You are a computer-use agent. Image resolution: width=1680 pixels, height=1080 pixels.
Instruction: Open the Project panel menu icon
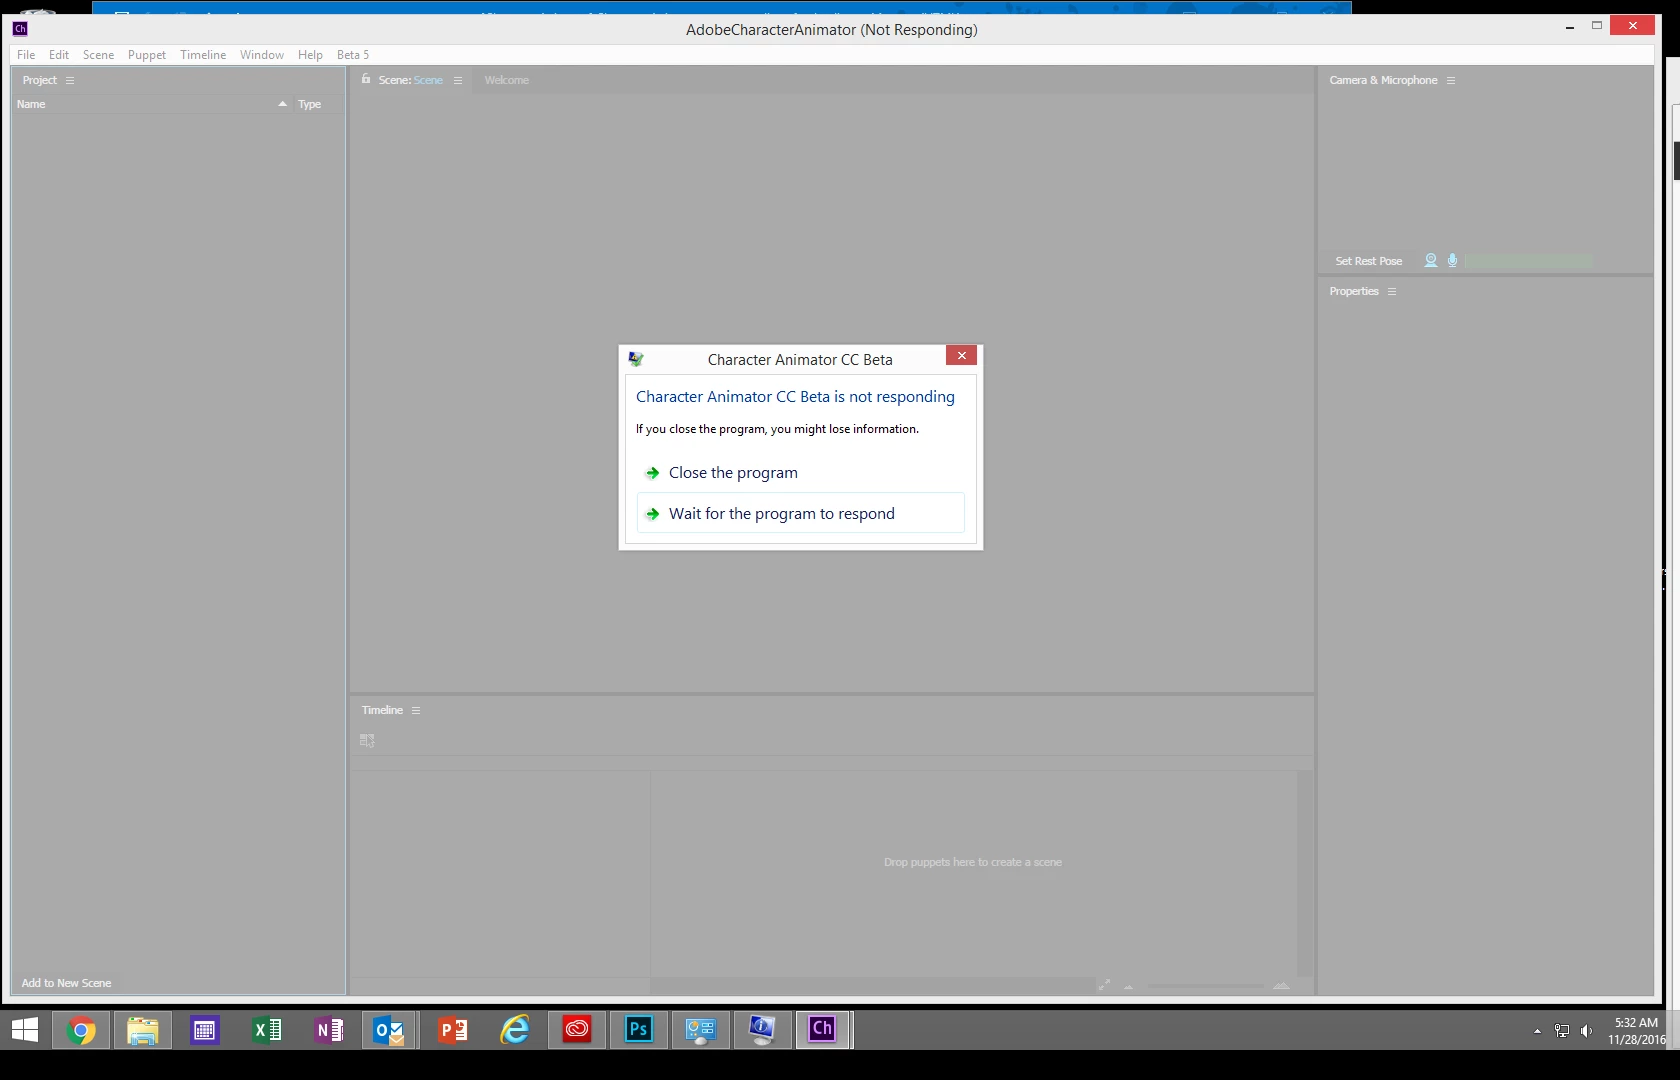tap(70, 80)
